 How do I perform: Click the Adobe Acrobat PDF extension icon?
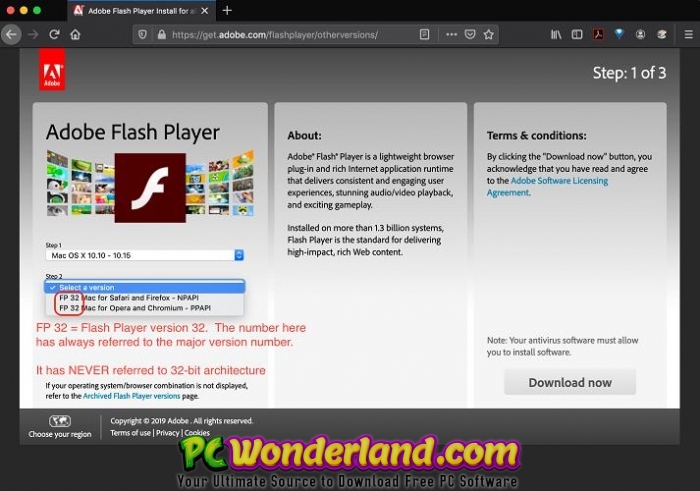coord(598,34)
